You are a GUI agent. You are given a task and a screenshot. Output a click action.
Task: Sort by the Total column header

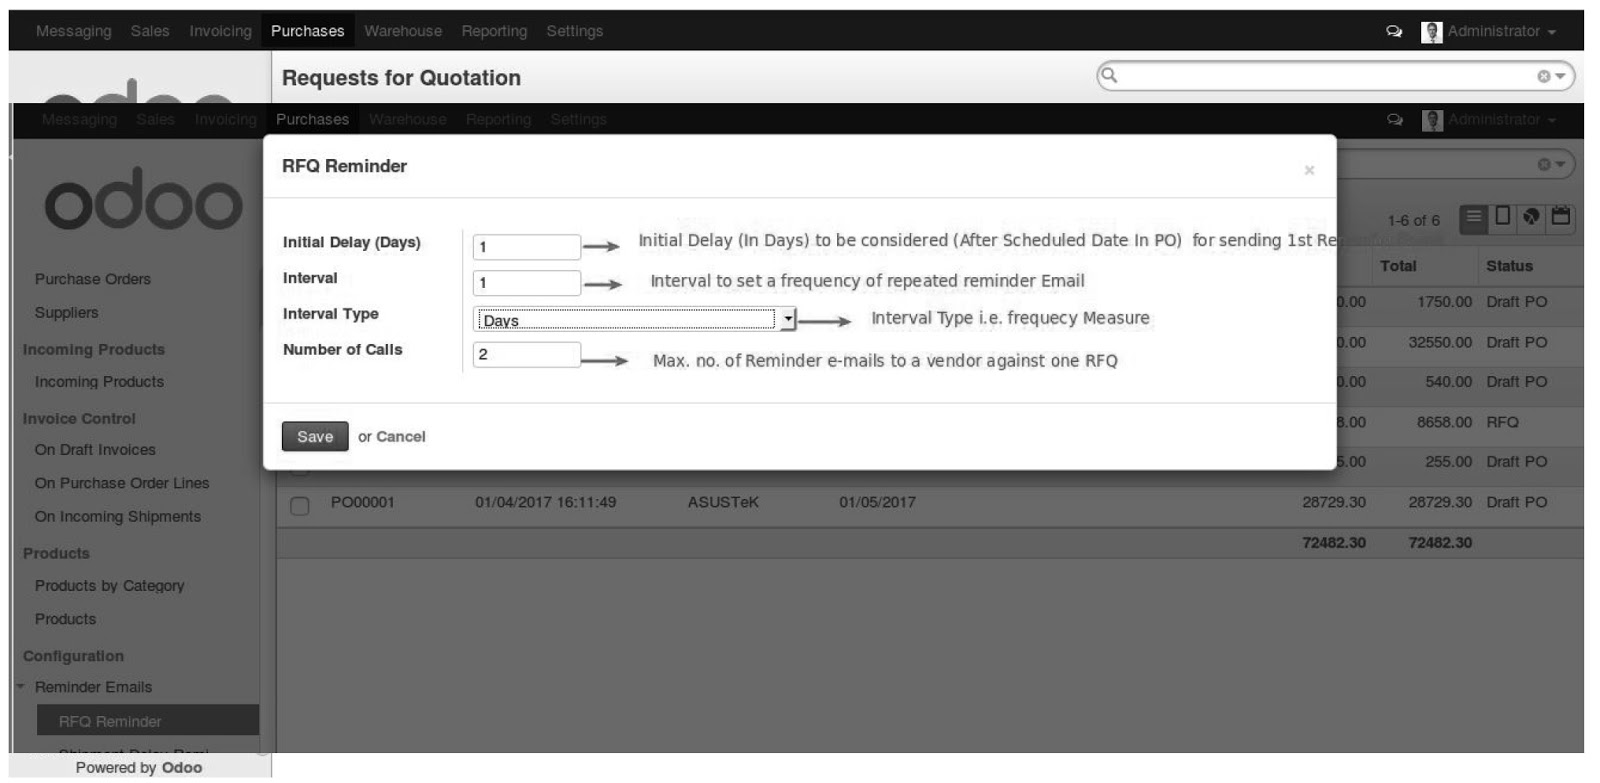coord(1398,266)
